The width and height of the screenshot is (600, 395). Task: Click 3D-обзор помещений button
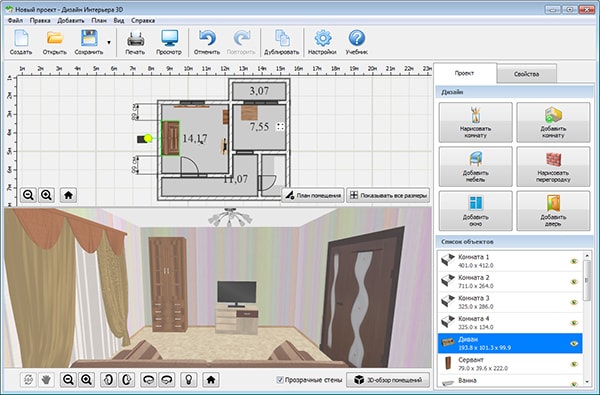(x=388, y=380)
